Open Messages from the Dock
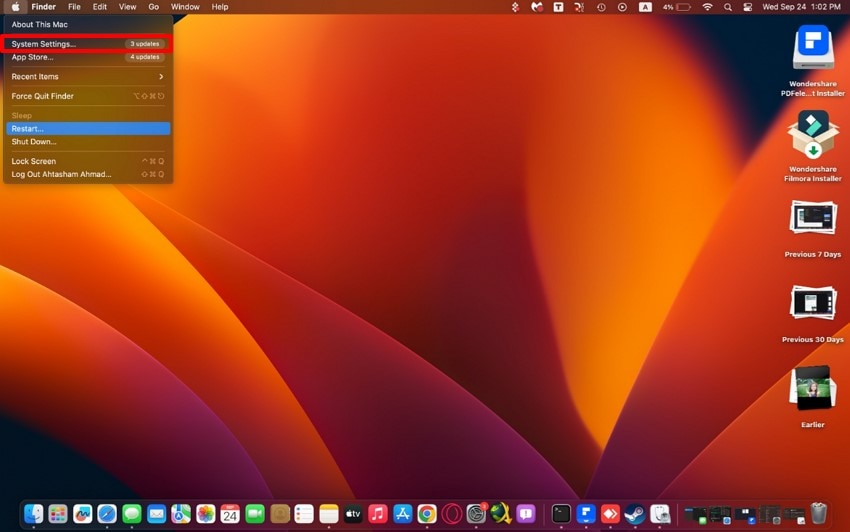Image resolution: width=850 pixels, height=532 pixels. coord(132,514)
